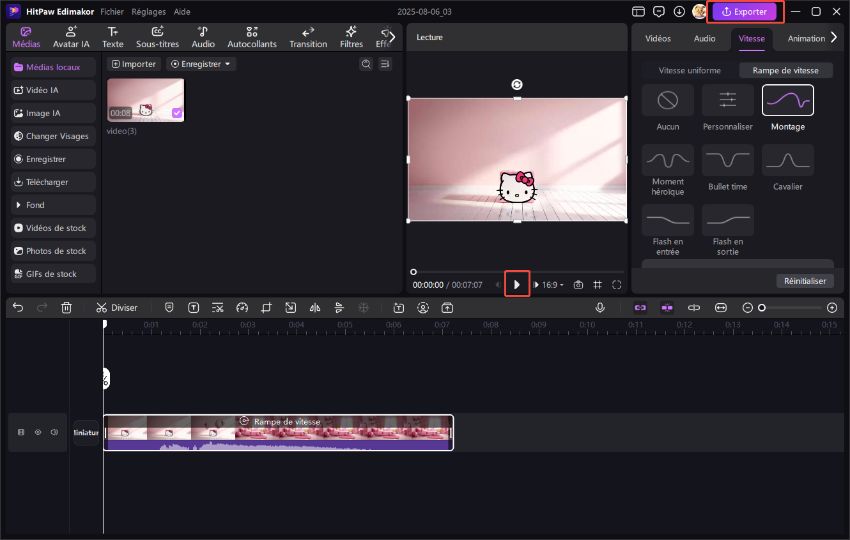Click the rotate handle above the preview
850x540 pixels.
517,85
